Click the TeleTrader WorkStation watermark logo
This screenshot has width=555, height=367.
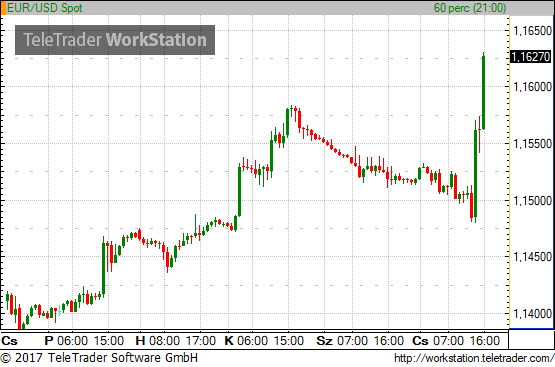115,40
